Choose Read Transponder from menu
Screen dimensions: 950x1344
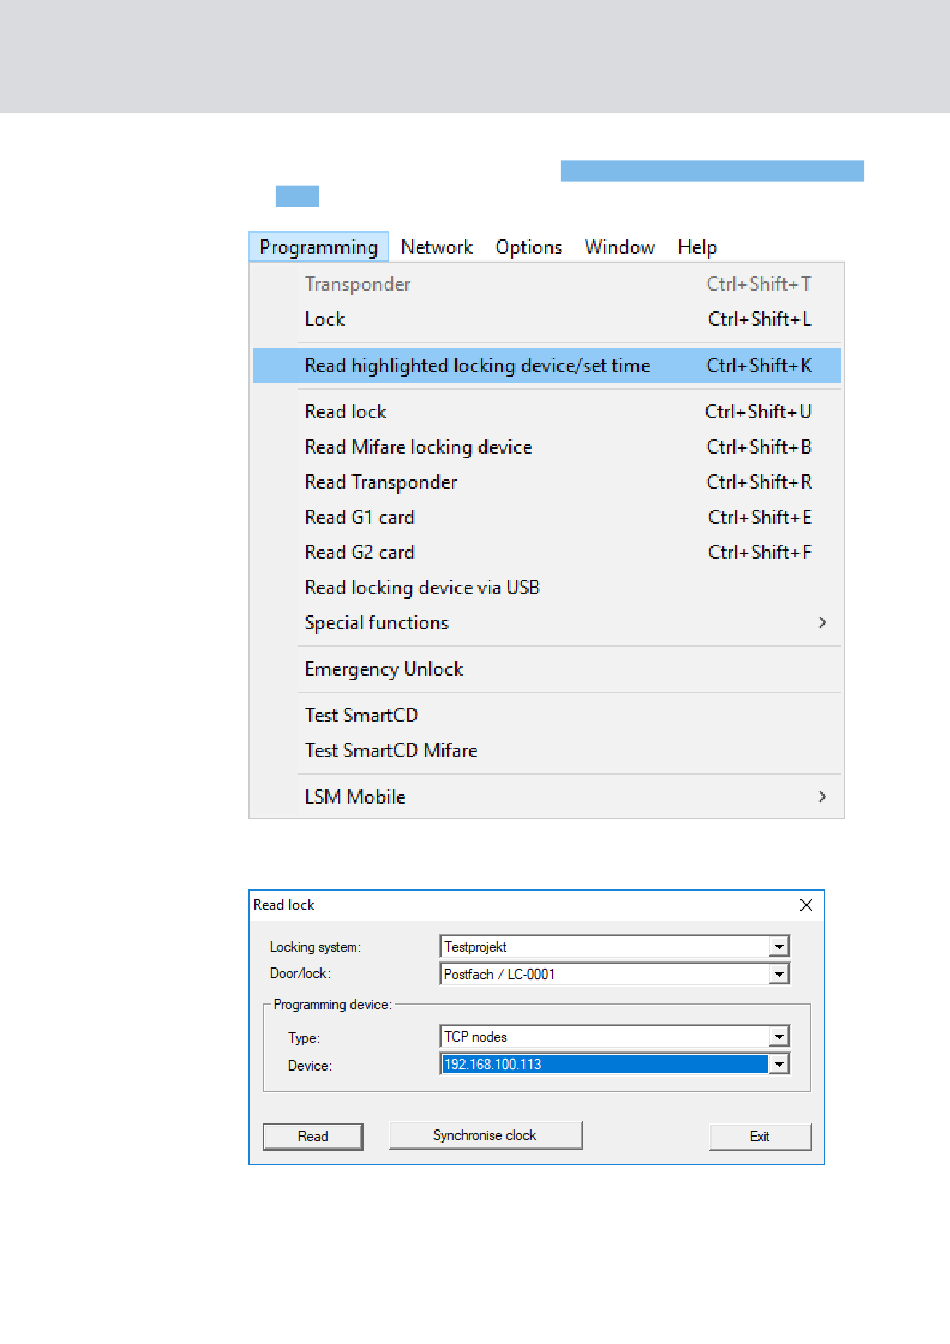coord(381,482)
